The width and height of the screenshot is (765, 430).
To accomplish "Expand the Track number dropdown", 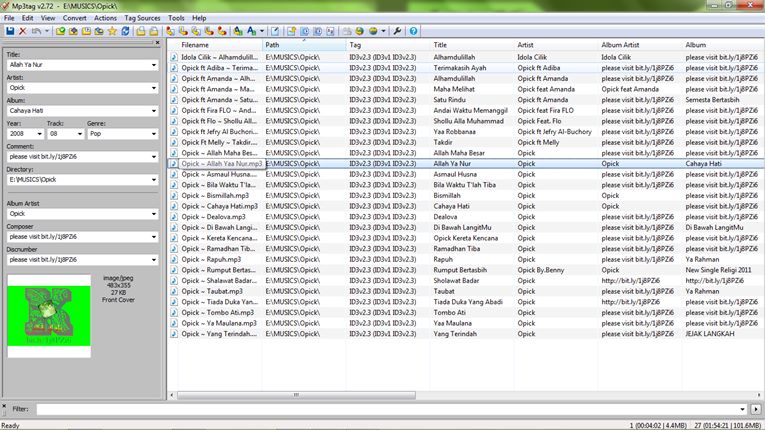I will (80, 134).
